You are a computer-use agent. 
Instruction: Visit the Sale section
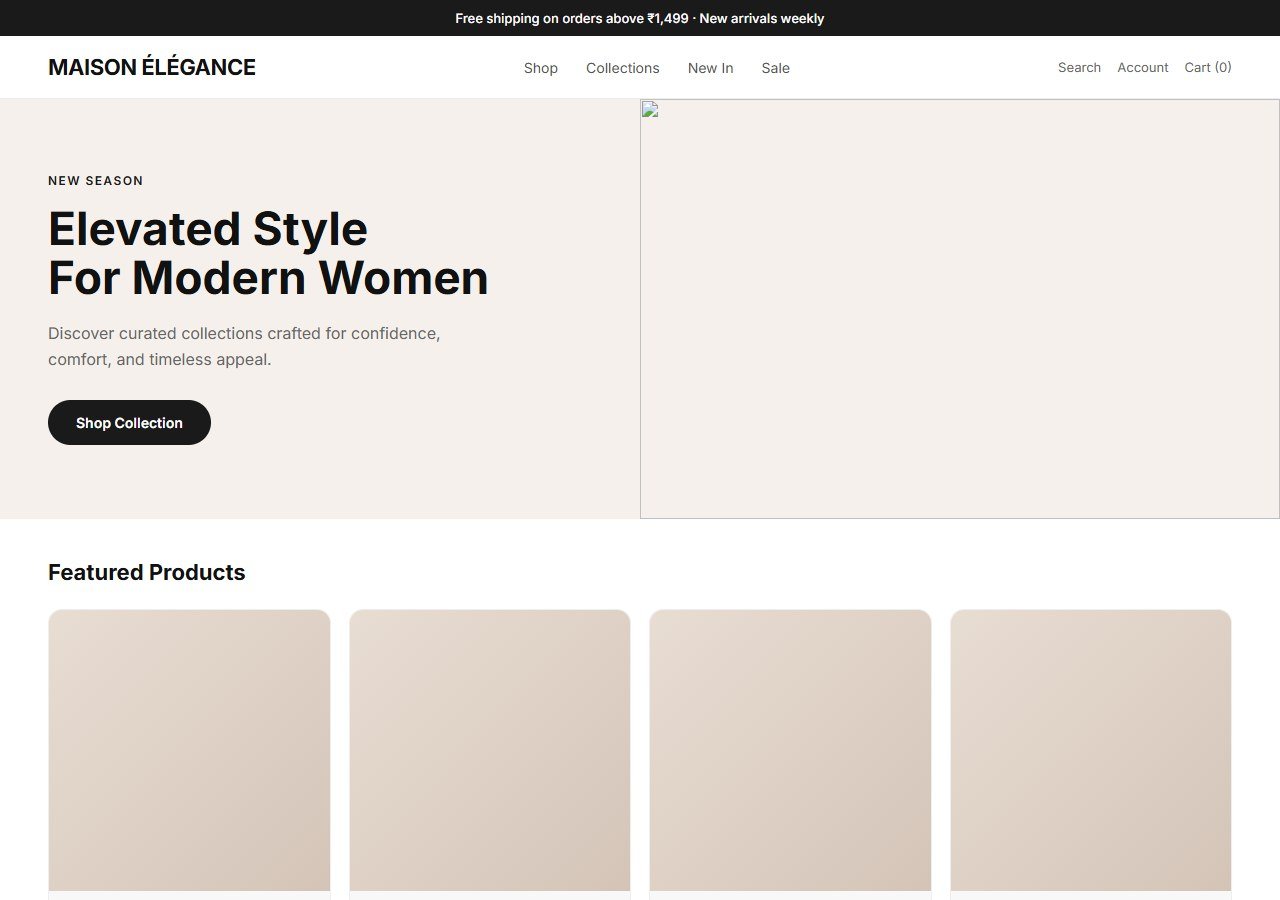776,68
